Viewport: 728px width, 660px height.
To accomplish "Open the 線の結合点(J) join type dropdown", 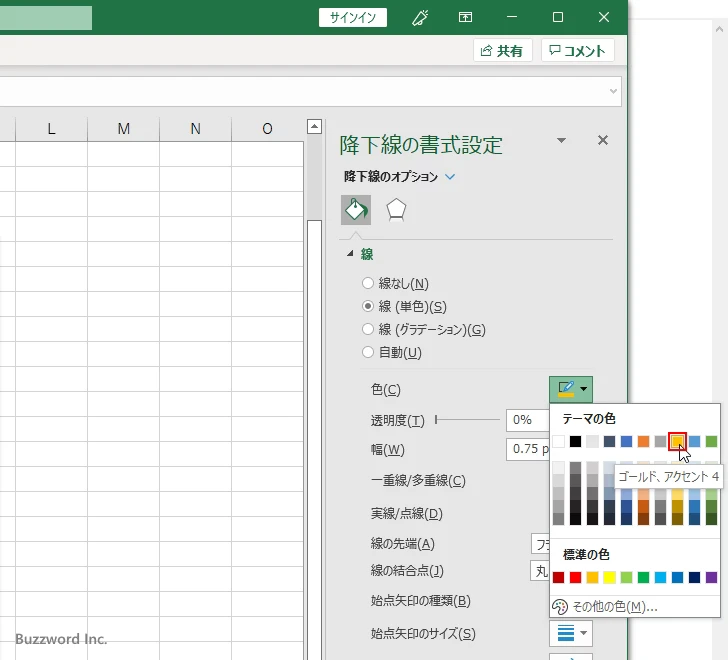I will click(540, 571).
